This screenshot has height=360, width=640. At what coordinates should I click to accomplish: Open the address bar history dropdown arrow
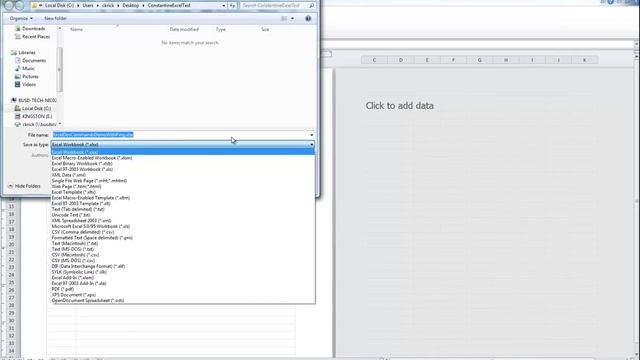coord(224,6)
